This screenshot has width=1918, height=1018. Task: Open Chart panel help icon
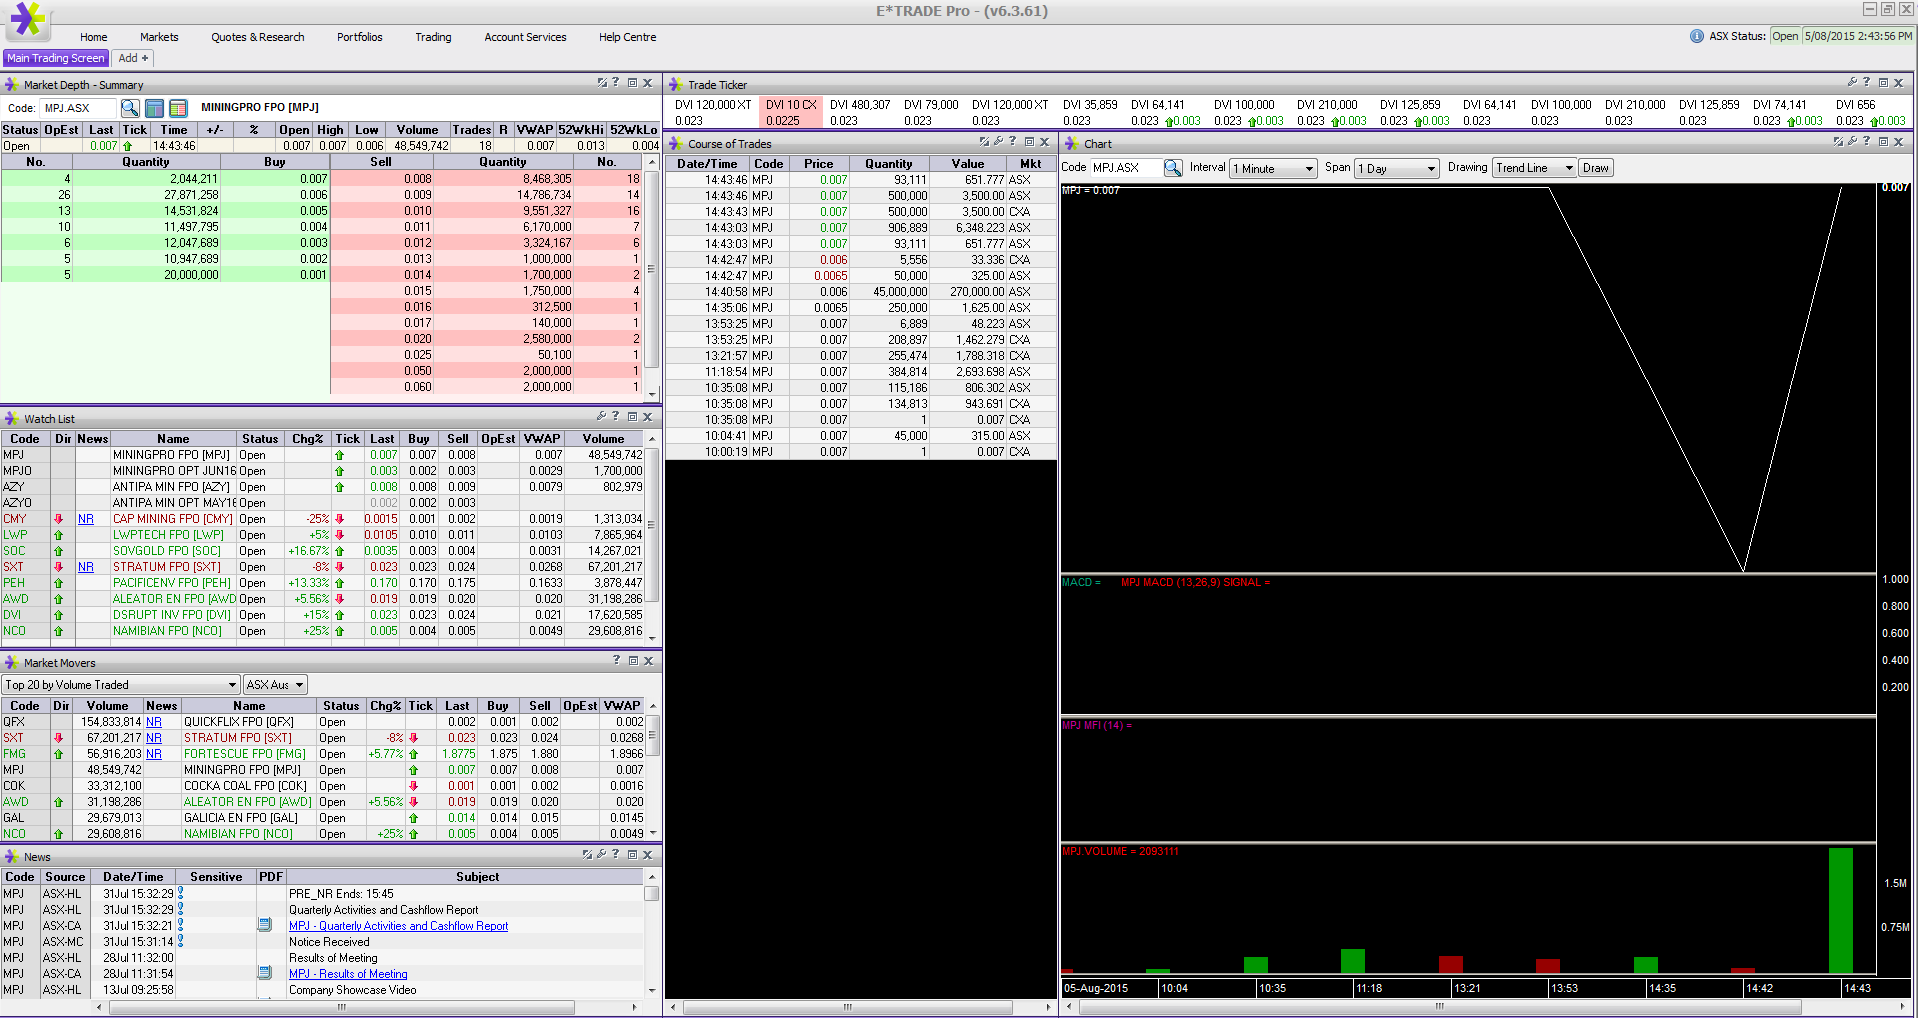click(1866, 142)
